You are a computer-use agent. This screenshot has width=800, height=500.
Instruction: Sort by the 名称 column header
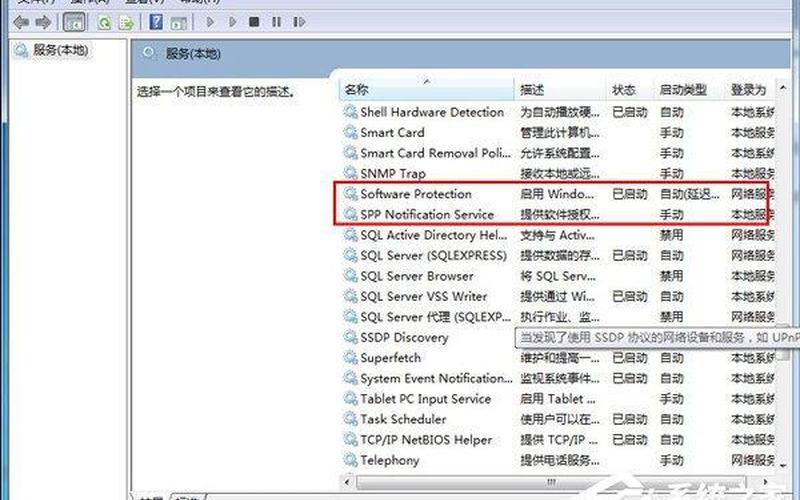(427, 90)
